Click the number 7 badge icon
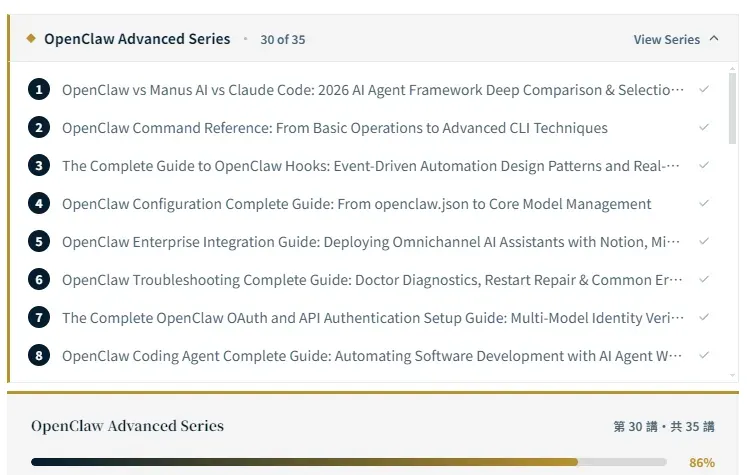The height and width of the screenshot is (475, 747). 39,317
